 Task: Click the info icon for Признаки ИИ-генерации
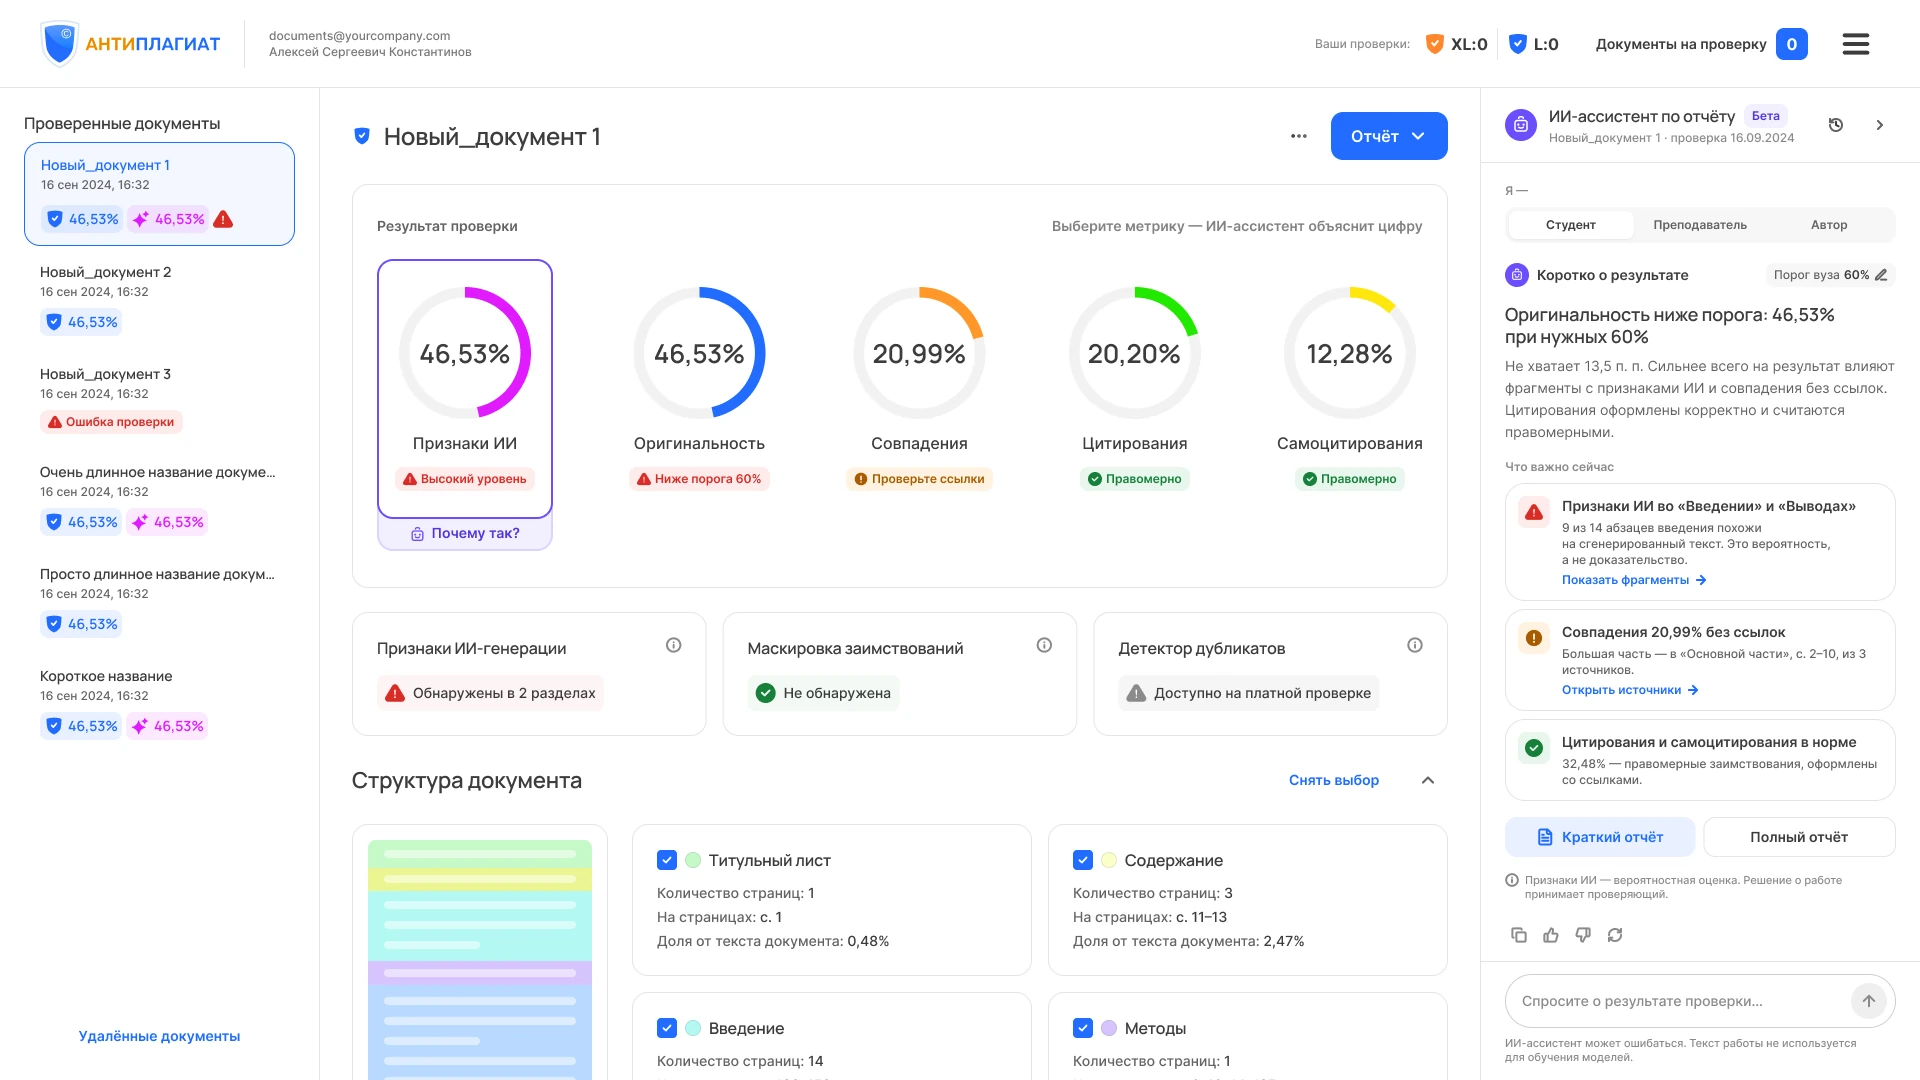673,645
